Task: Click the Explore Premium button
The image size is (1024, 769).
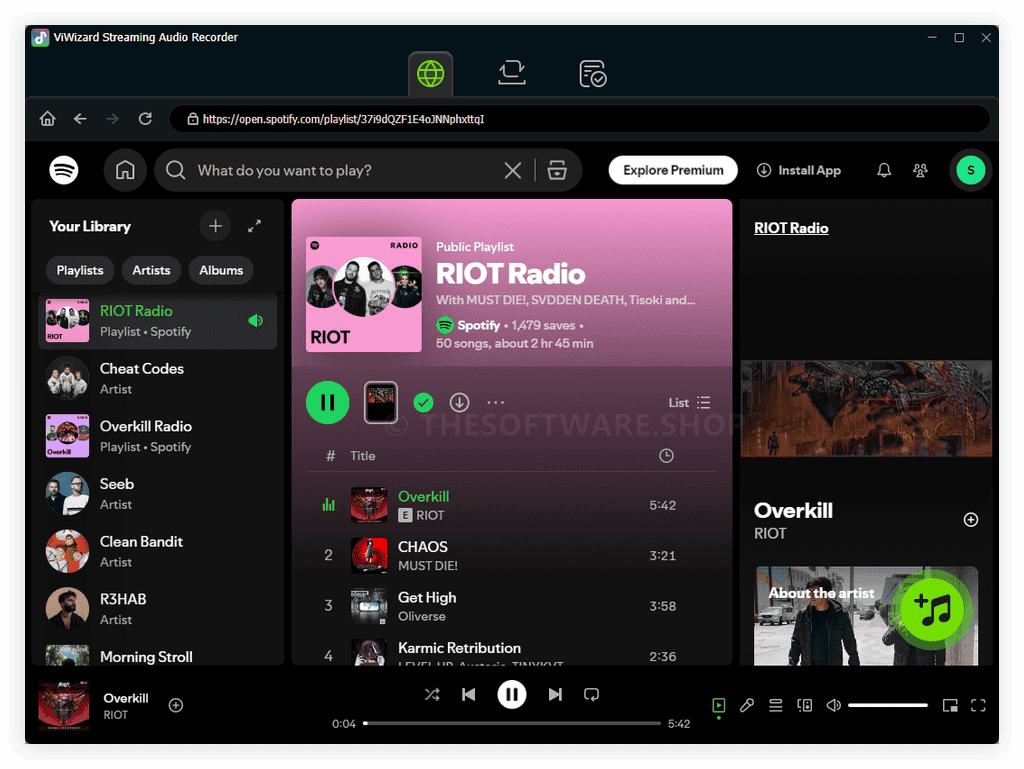Action: point(673,170)
